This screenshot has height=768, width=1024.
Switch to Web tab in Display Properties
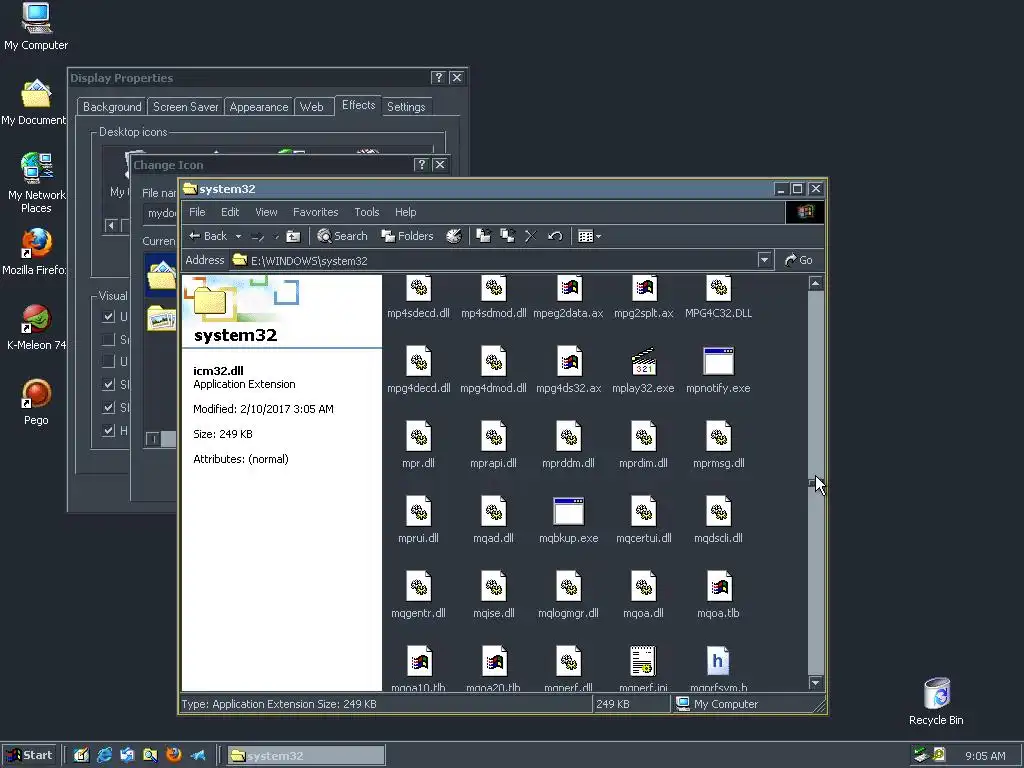(312, 106)
